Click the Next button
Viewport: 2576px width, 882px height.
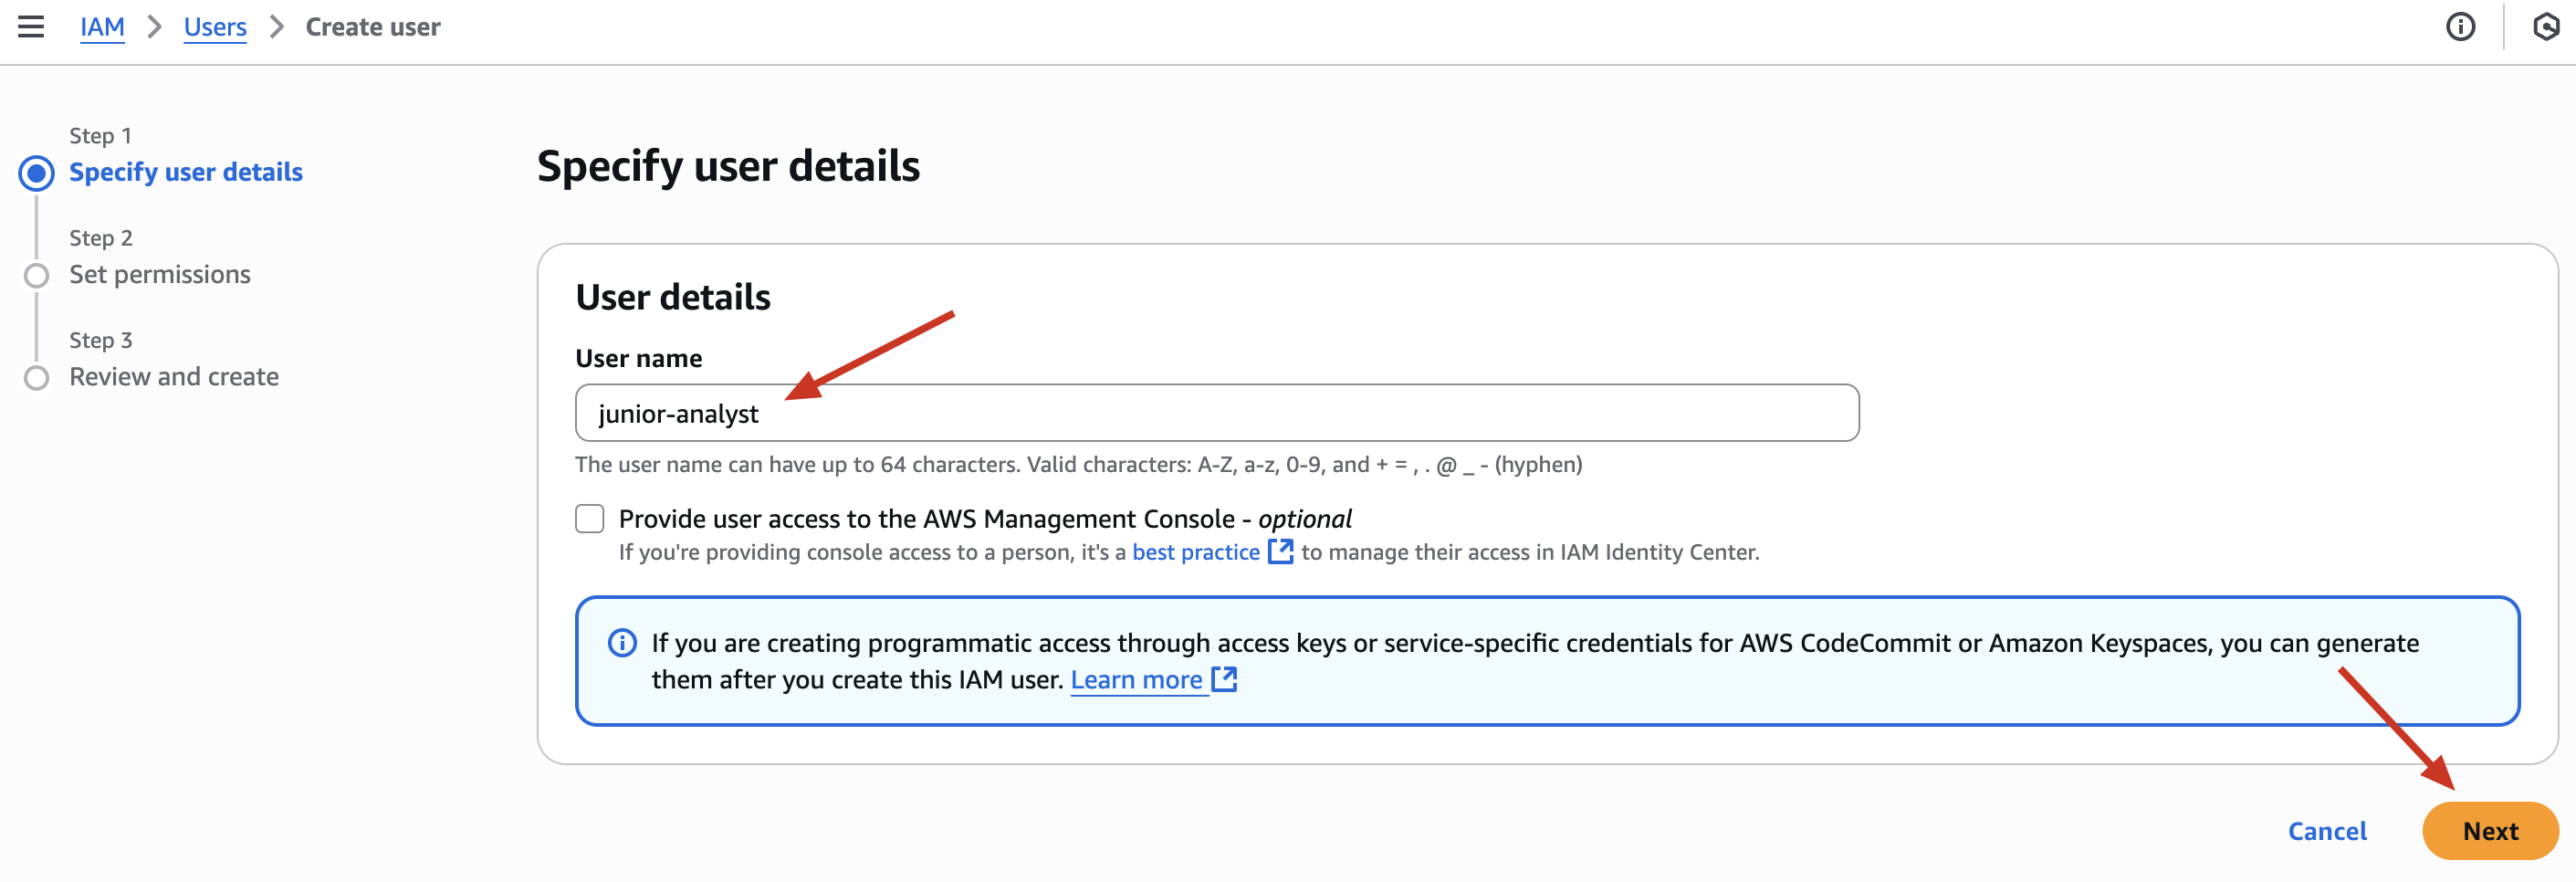pos(2490,830)
